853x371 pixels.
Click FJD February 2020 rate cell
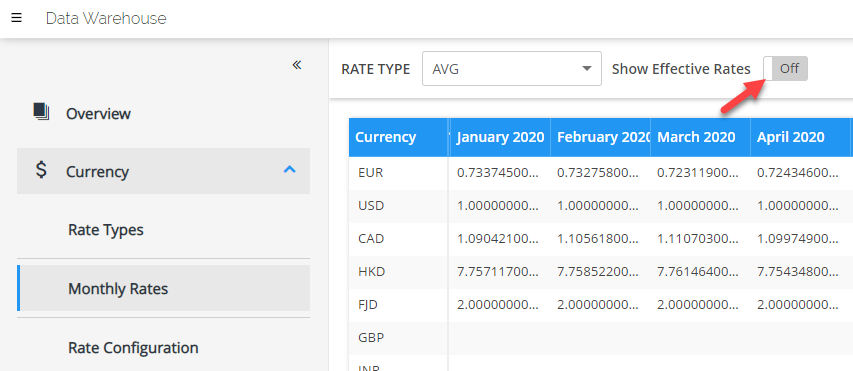click(x=600, y=305)
